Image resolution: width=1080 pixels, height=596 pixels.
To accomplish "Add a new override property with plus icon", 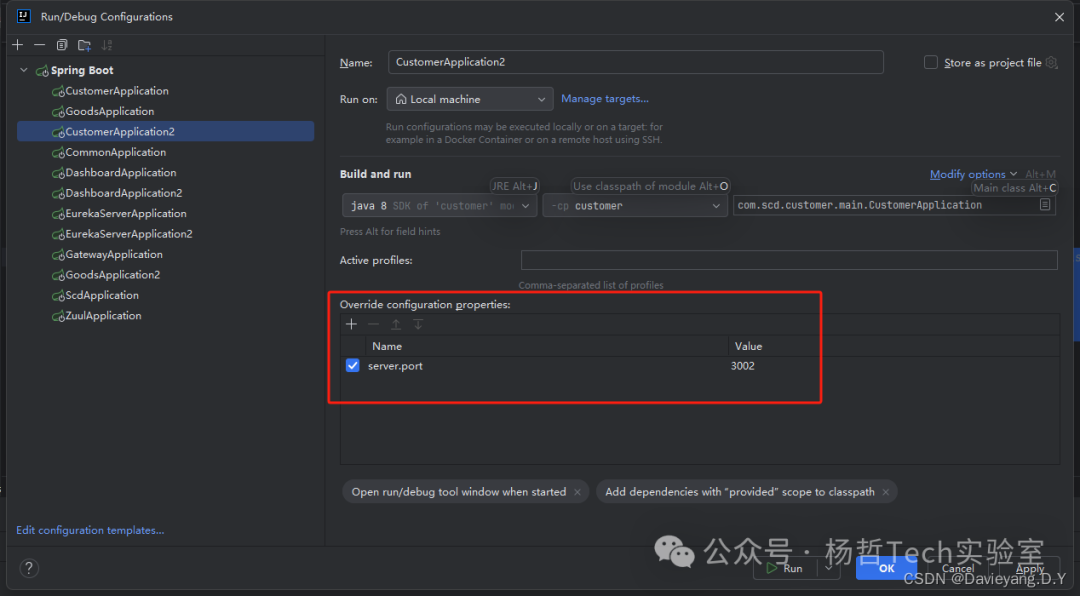I will point(351,324).
